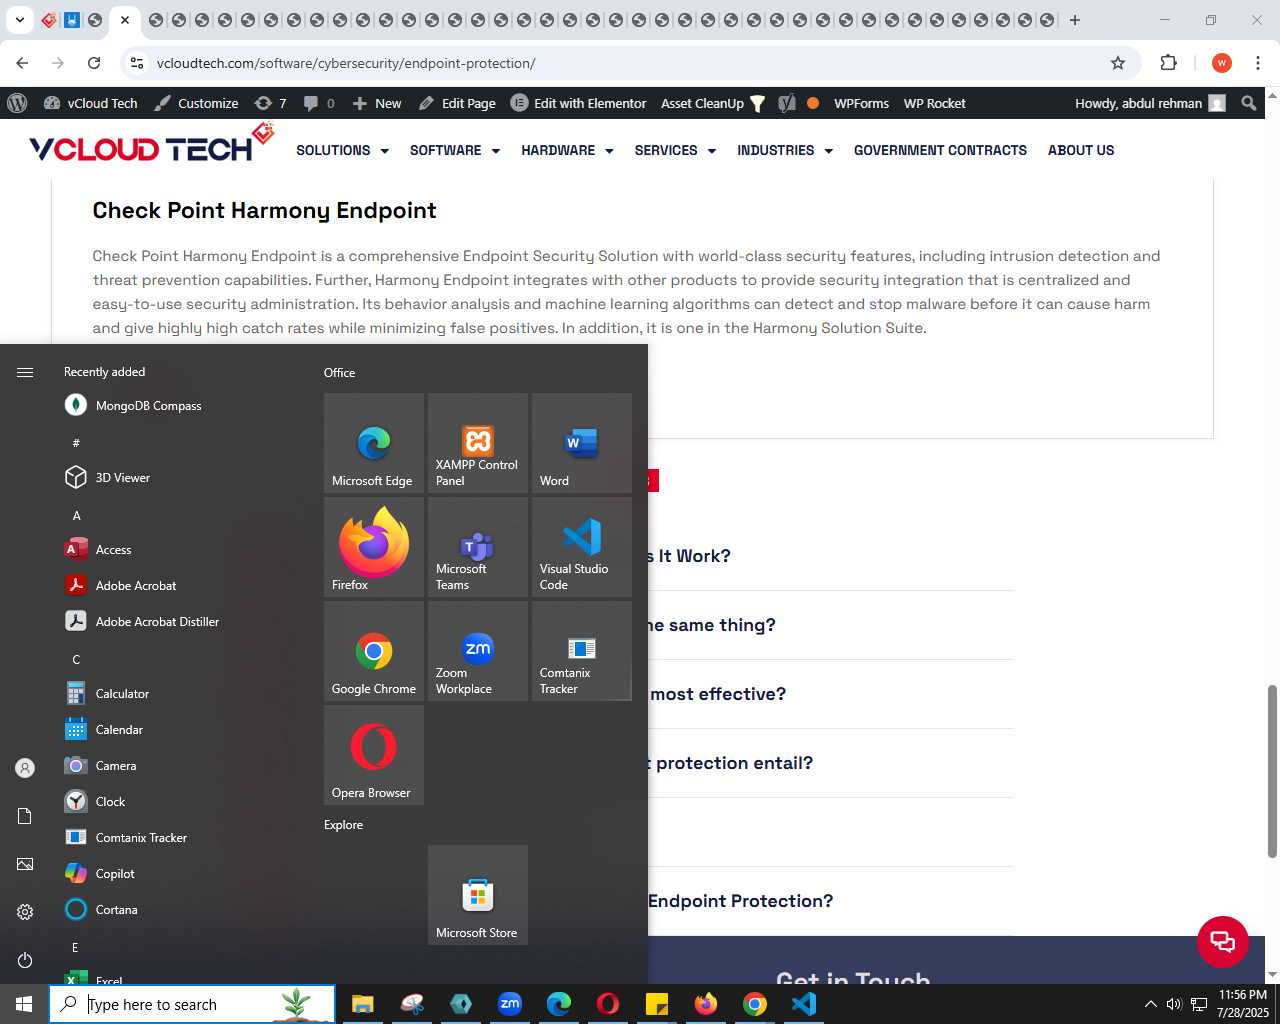Open Asset CleanUp admin link
The width and height of the screenshot is (1280, 1024).
pos(712,103)
